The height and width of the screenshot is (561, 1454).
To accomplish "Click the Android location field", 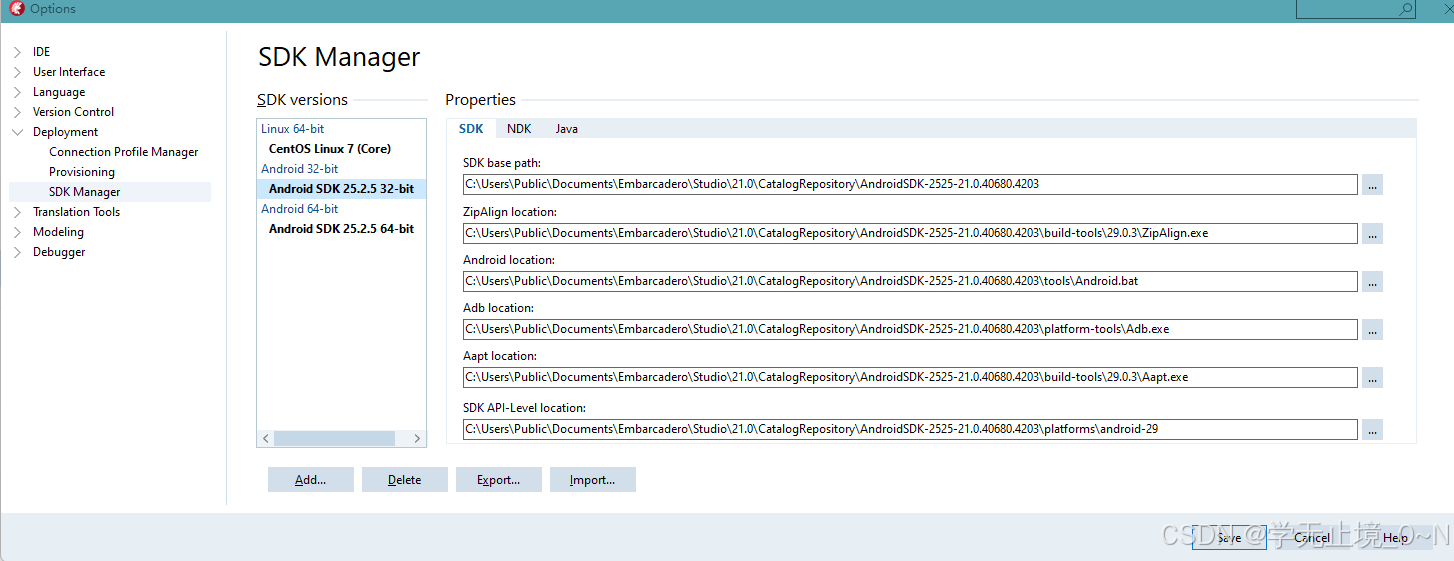I will pyautogui.click(x=910, y=281).
